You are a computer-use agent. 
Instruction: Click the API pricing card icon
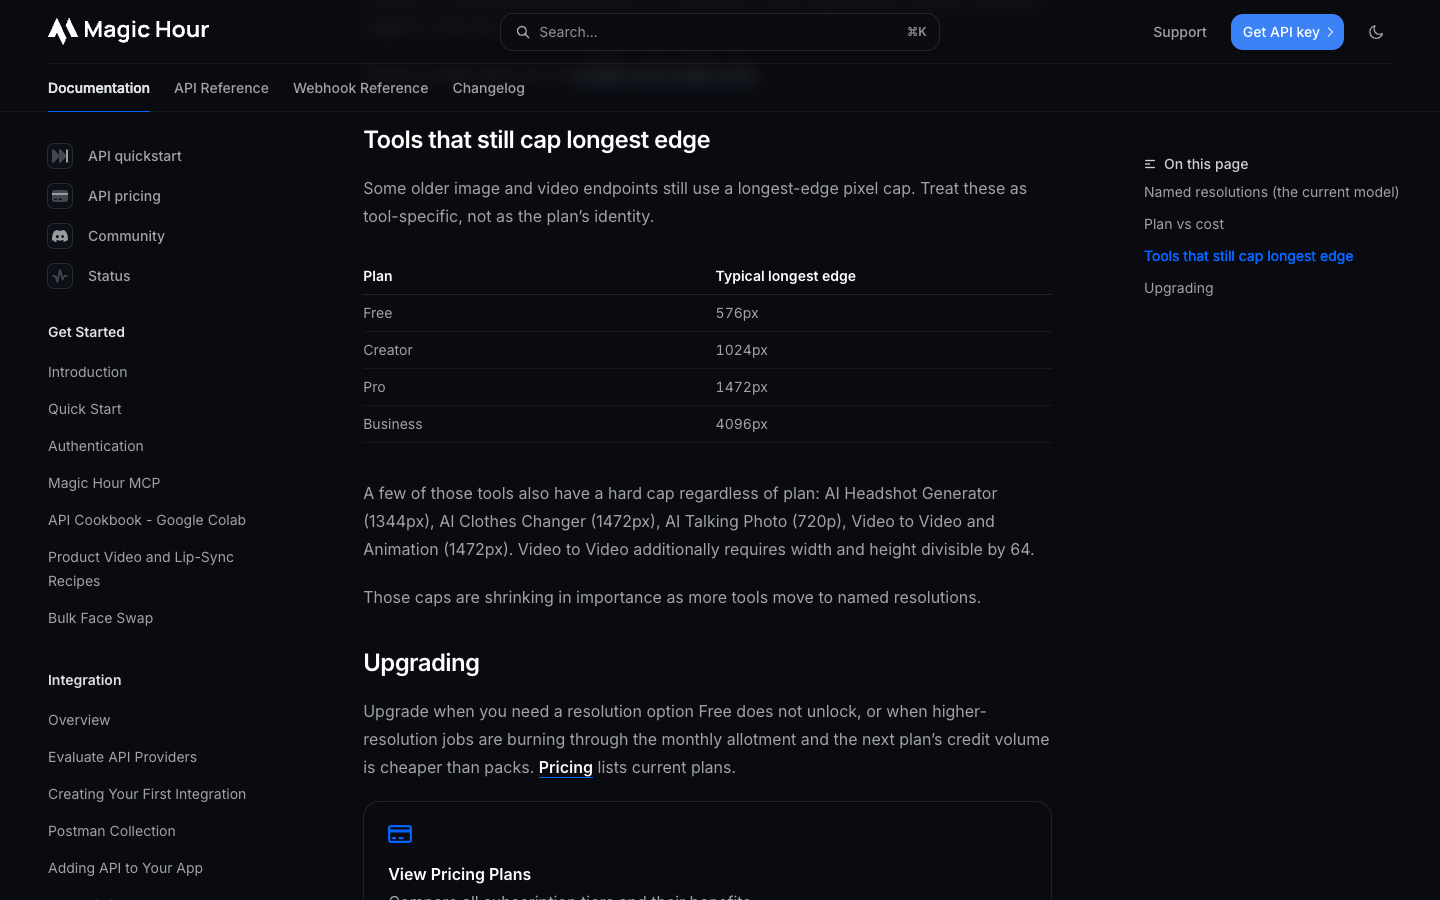pos(60,196)
